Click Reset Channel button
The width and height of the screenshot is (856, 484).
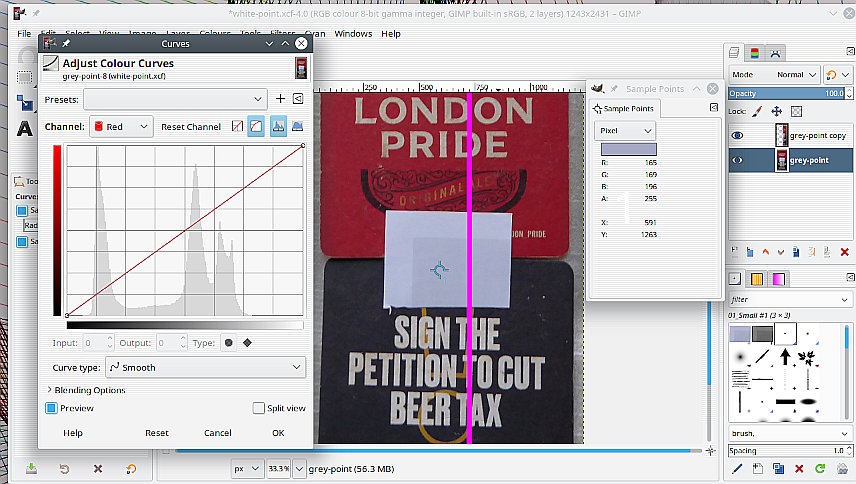pyautogui.click(x=191, y=127)
